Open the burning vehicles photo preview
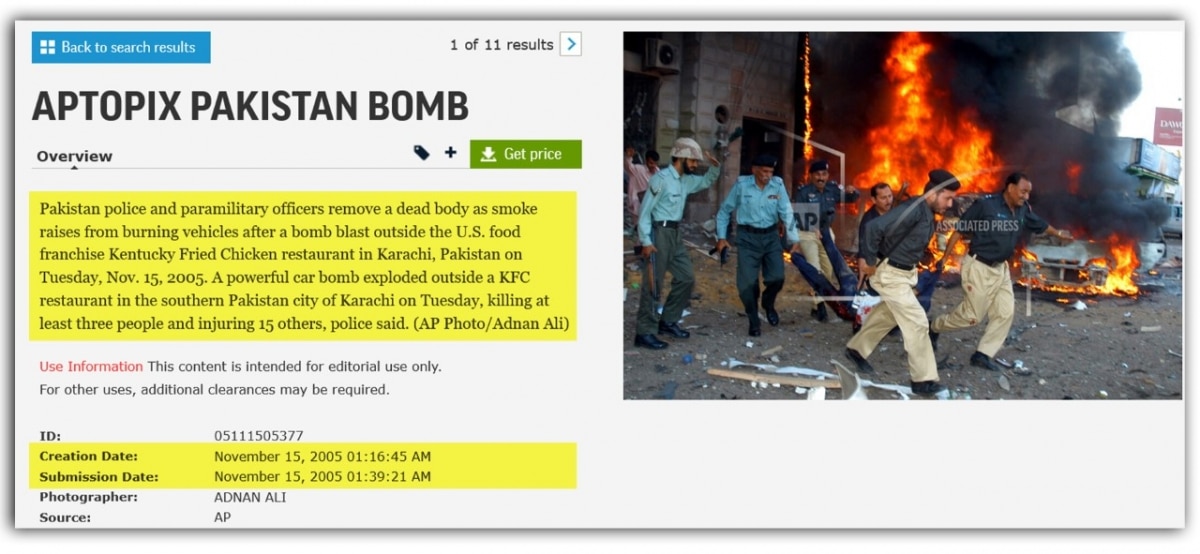This screenshot has width=1200, height=554. (x=902, y=215)
